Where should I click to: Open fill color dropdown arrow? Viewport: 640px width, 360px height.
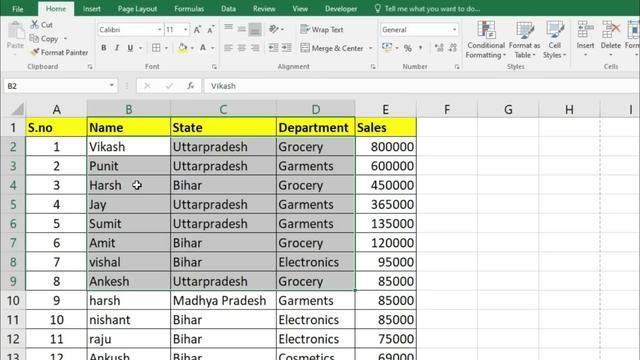192,48
